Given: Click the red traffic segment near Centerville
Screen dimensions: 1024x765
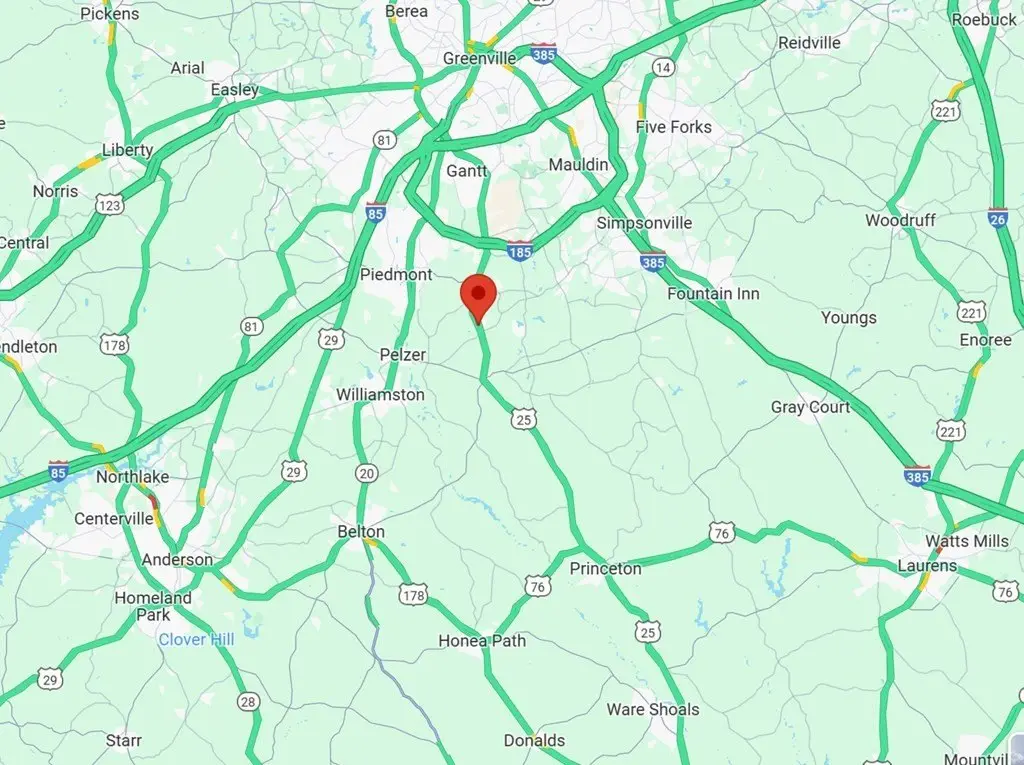Looking at the screenshot, I should pos(153,502).
